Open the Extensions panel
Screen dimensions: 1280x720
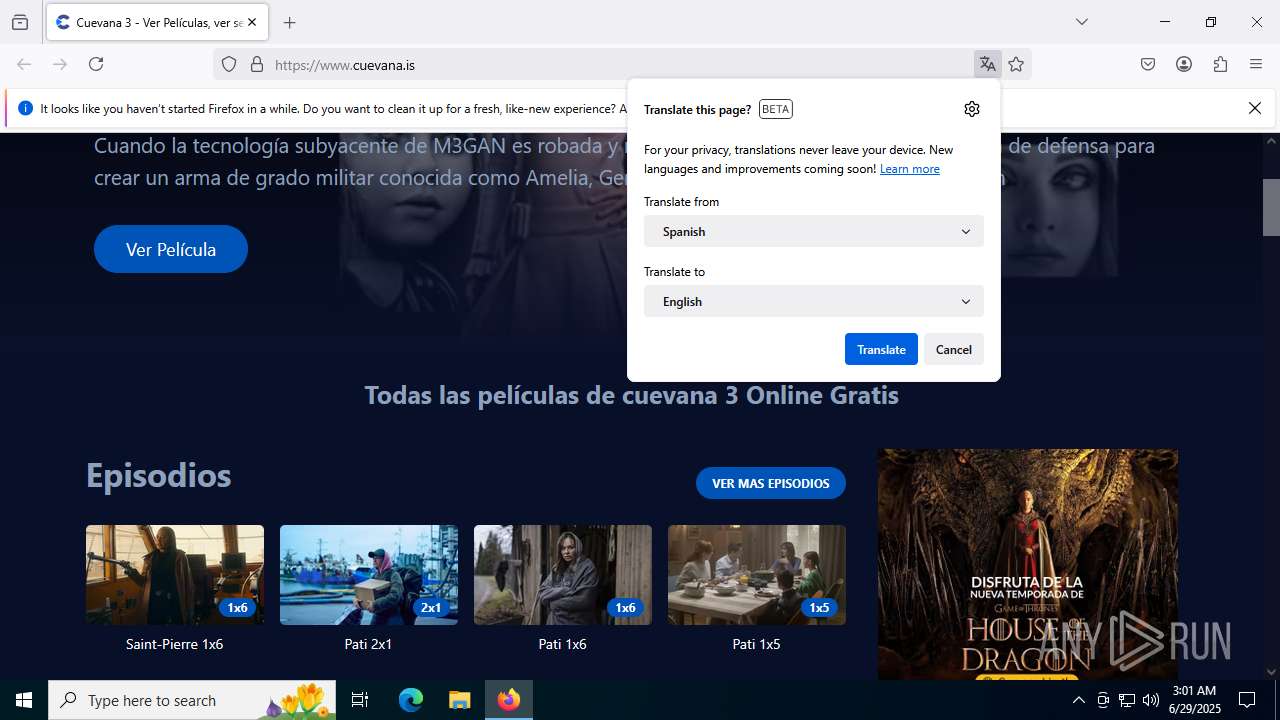1220,64
